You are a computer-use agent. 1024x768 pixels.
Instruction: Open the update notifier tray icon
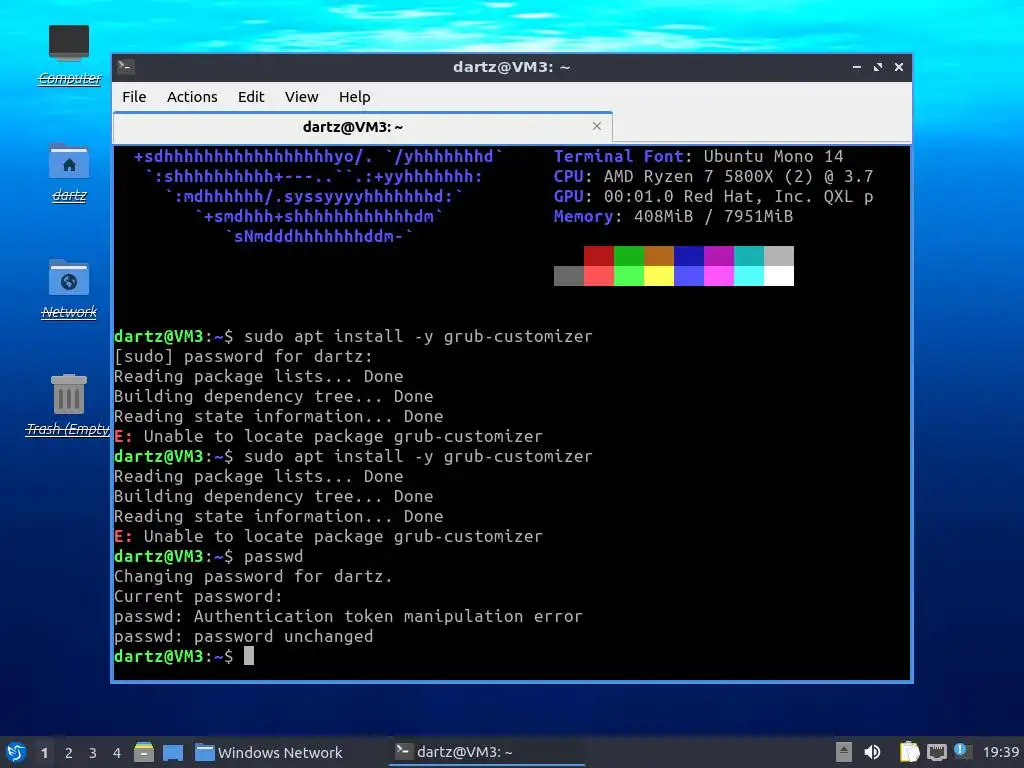(961, 751)
